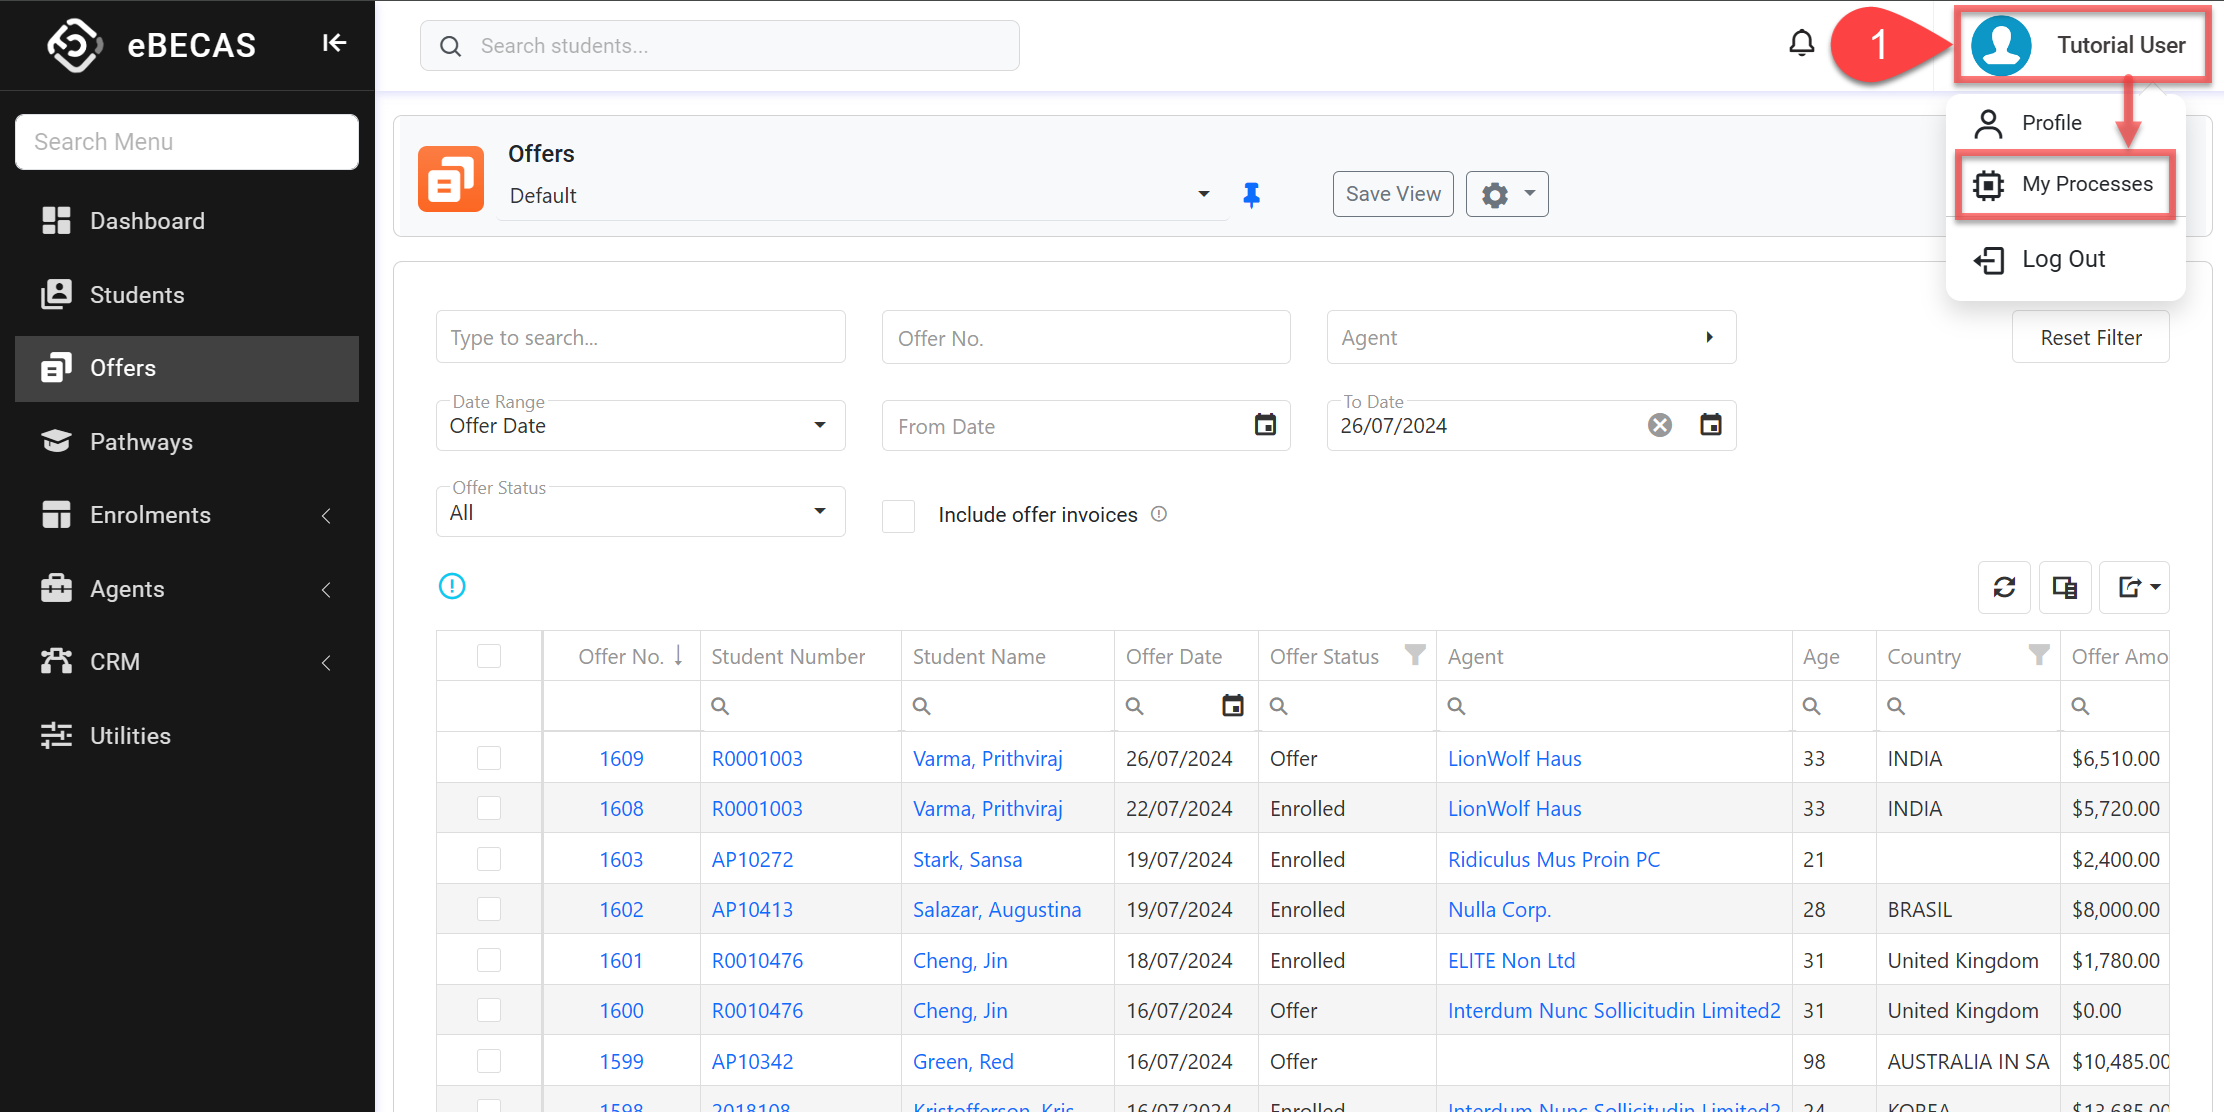The image size is (2224, 1112).
Task: Click the notification bell icon
Action: click(1801, 44)
